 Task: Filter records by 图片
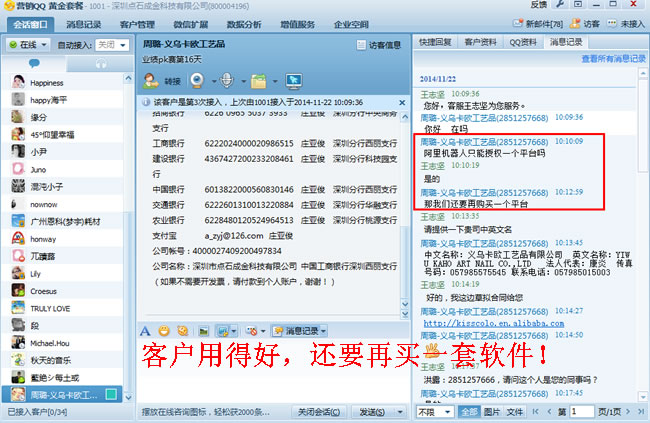[492, 412]
